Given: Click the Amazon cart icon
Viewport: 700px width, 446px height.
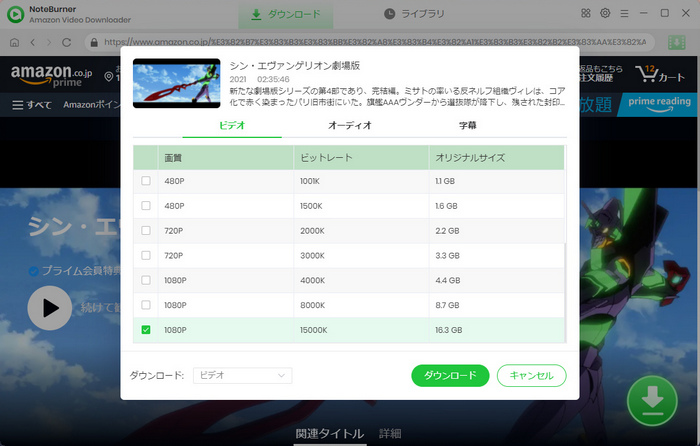Looking at the screenshot, I should click(646, 74).
